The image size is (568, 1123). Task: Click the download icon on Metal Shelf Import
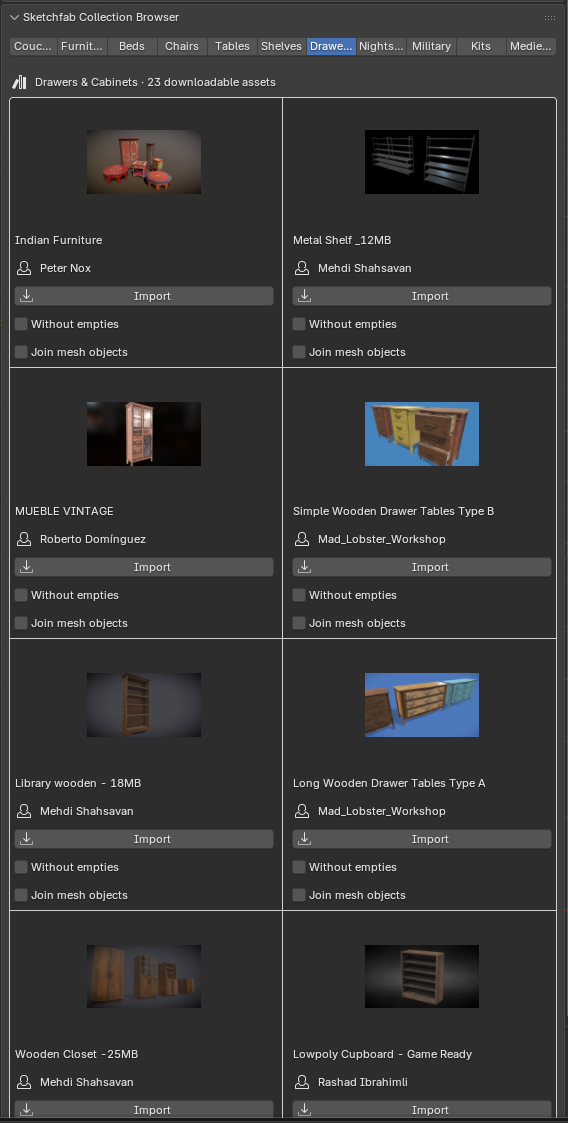[x=304, y=296]
